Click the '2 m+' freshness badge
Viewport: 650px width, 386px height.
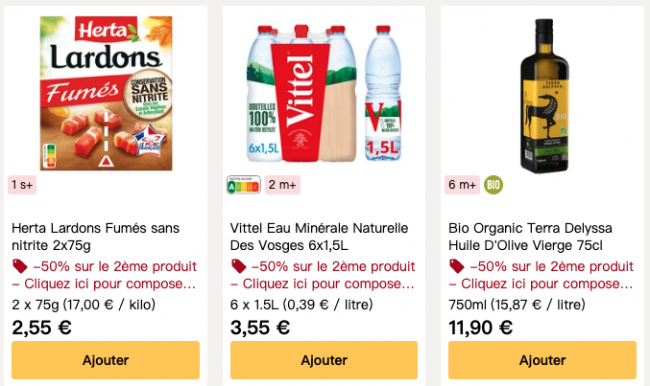tap(283, 185)
